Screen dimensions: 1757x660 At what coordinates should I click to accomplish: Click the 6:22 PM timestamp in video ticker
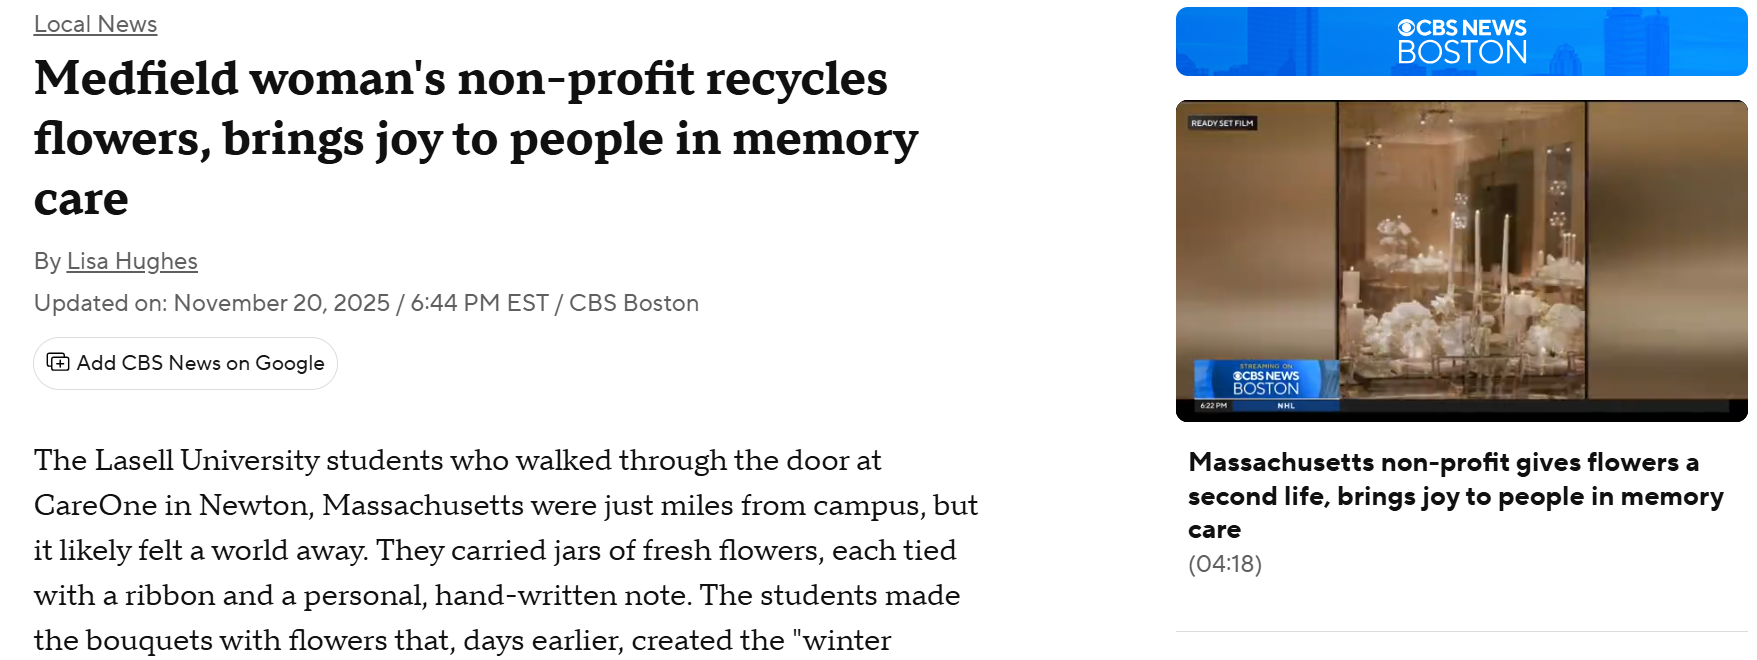tap(1213, 406)
